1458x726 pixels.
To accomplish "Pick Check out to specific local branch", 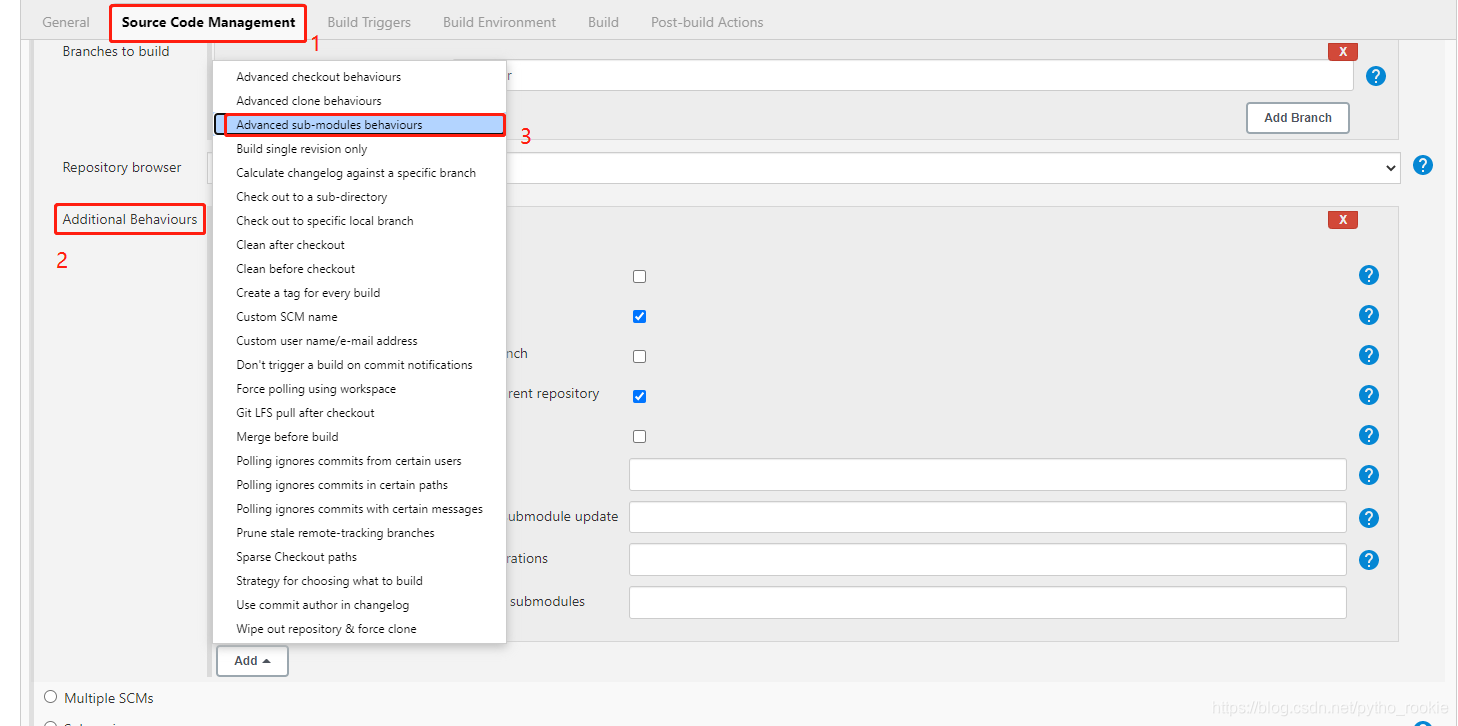I will 359,221.
